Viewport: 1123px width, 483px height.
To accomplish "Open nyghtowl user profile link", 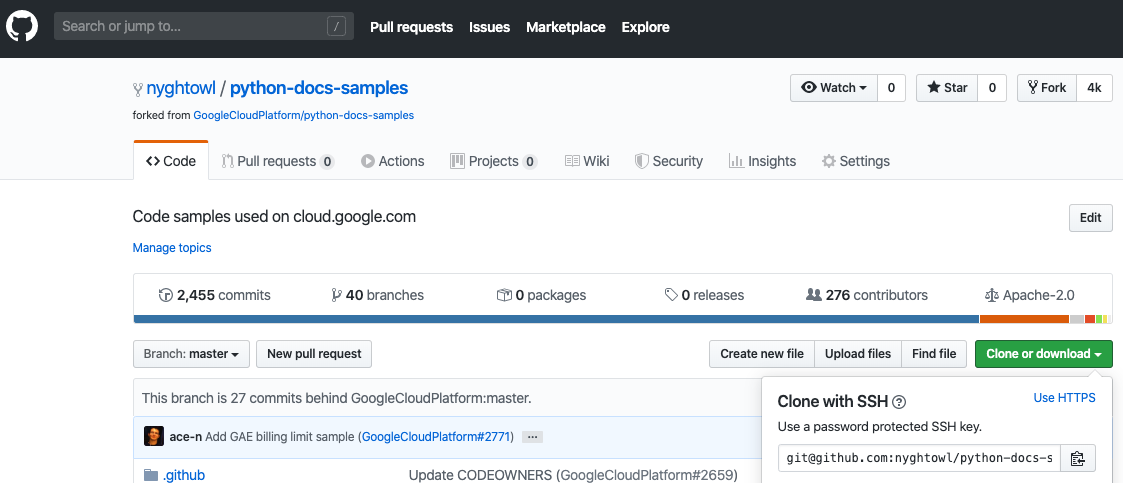I will pyautogui.click(x=180, y=88).
